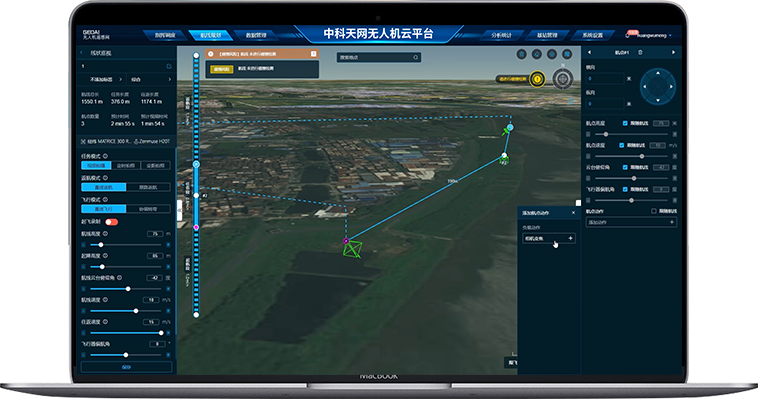Open the drone and camera selector MATRICE 300
The image size is (758, 399).
tap(126, 142)
